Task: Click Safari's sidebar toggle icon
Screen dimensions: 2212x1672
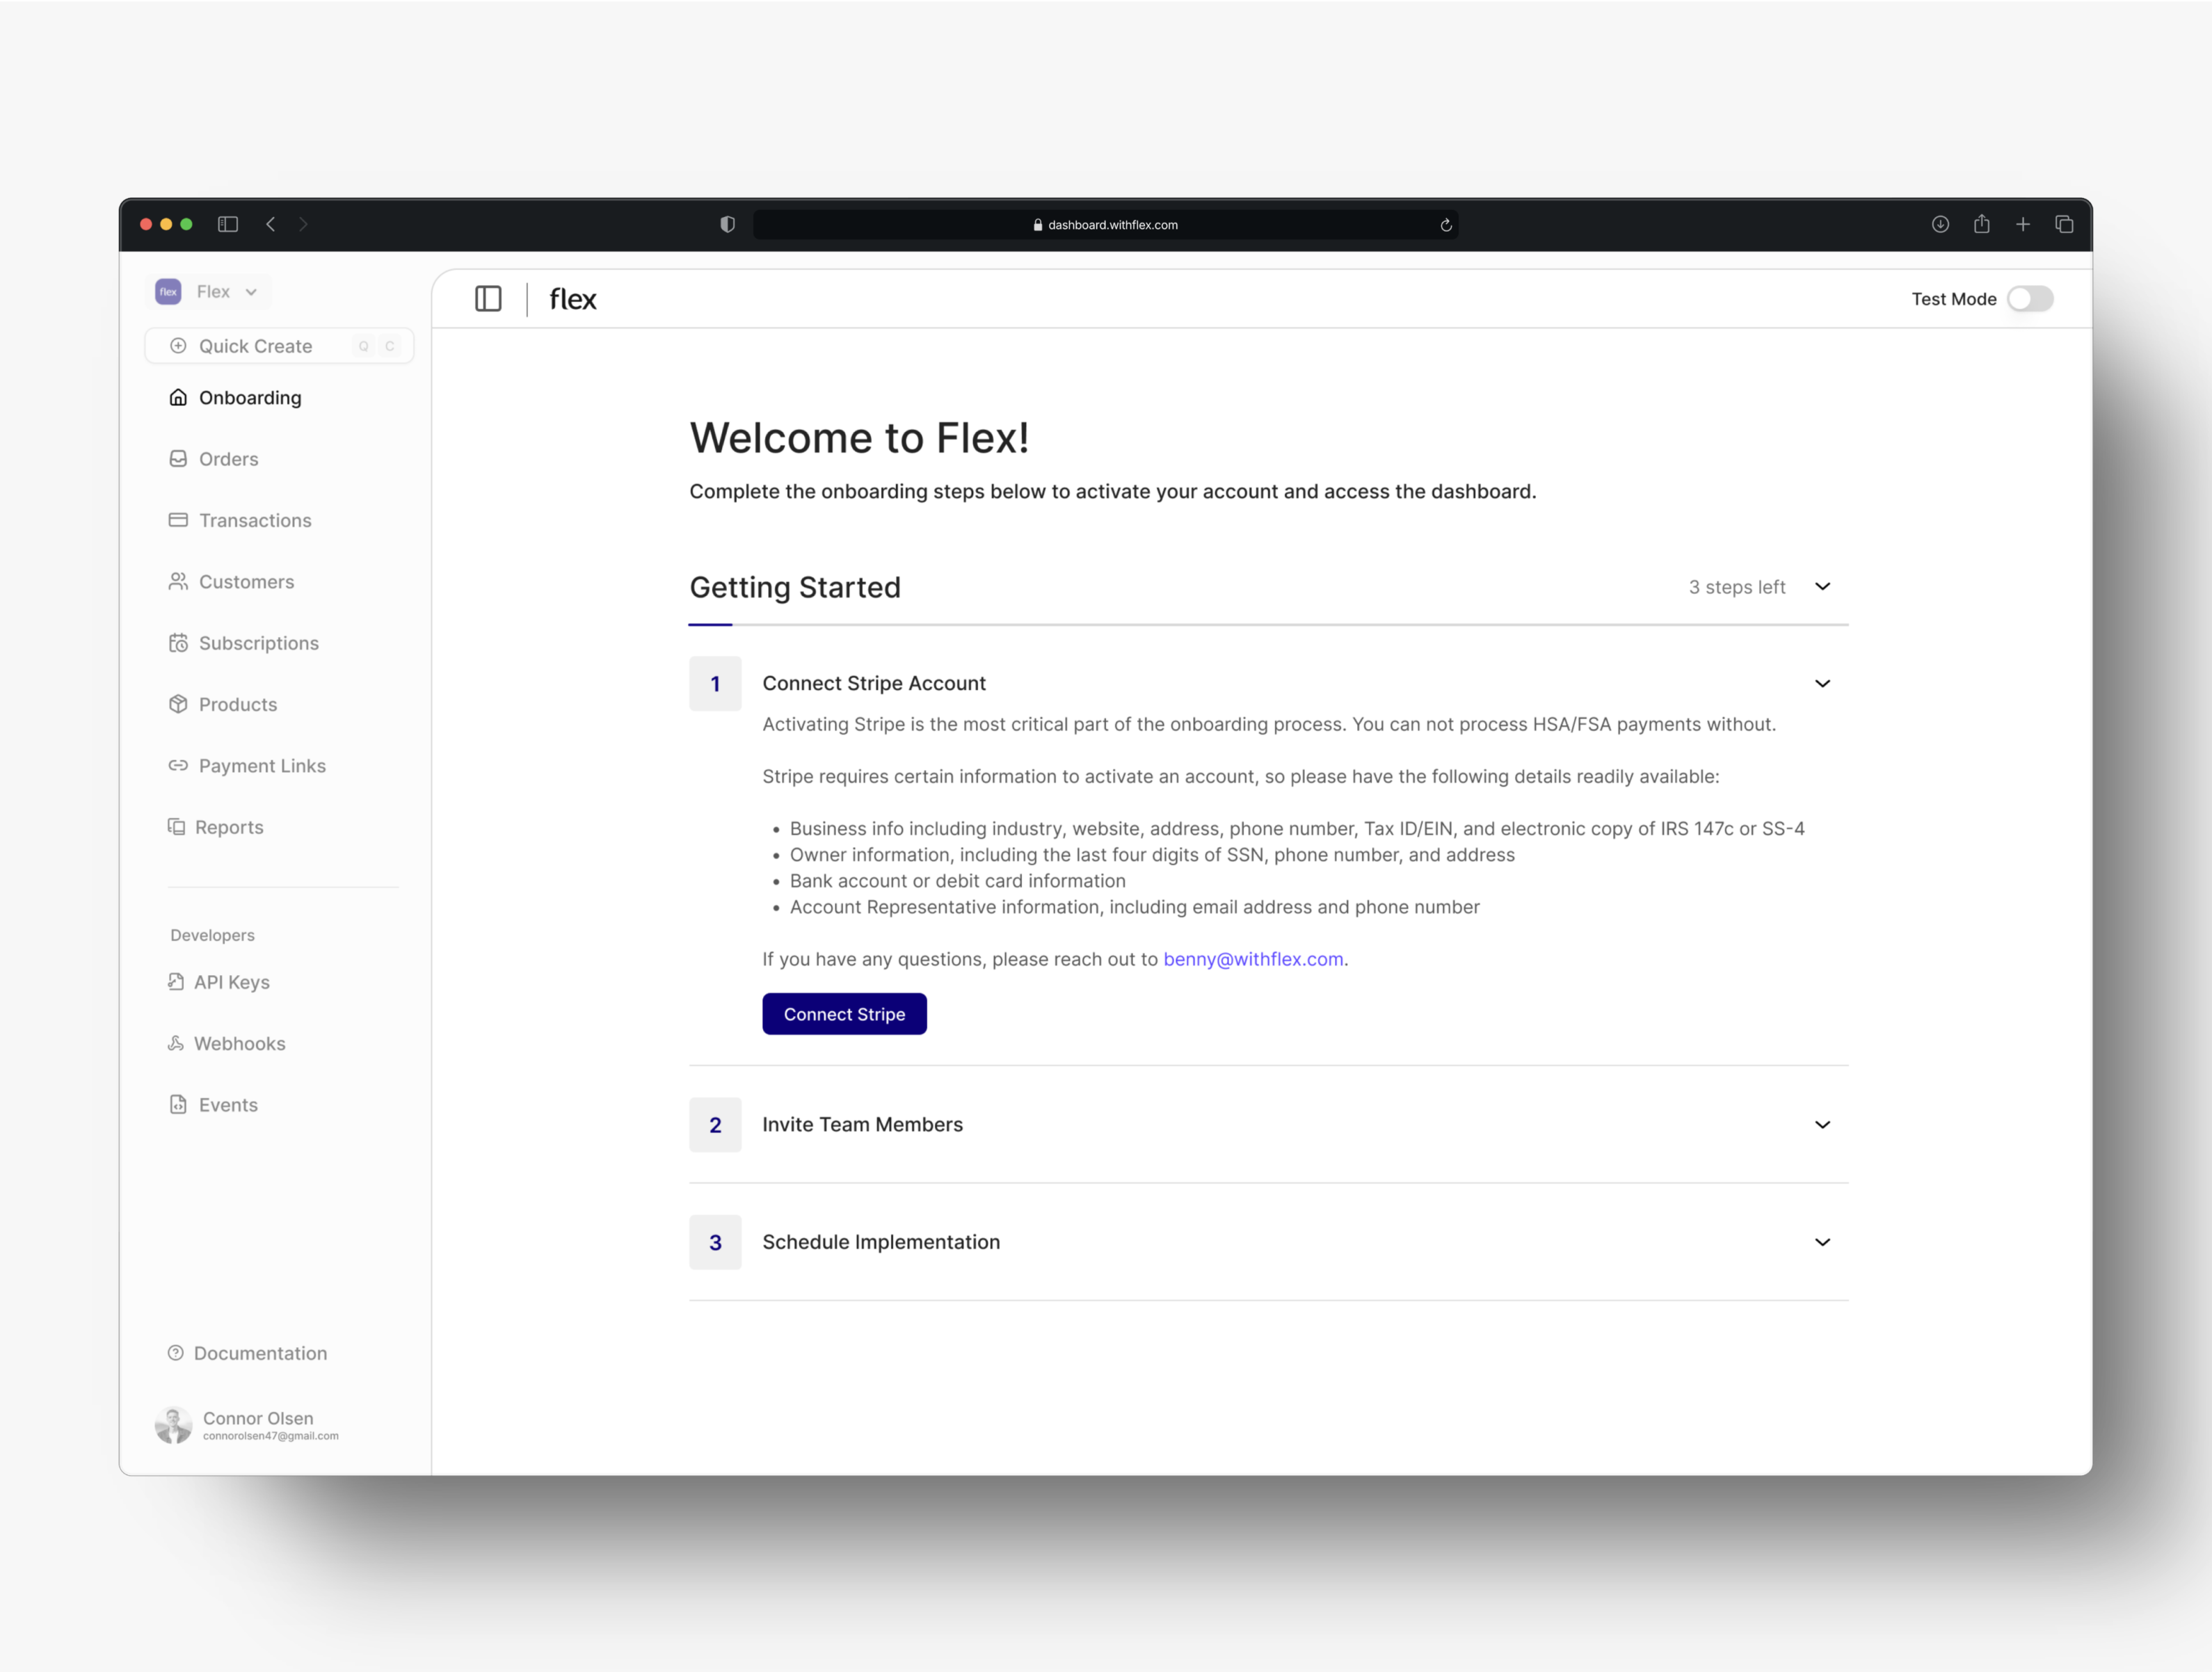Action: [x=228, y=224]
